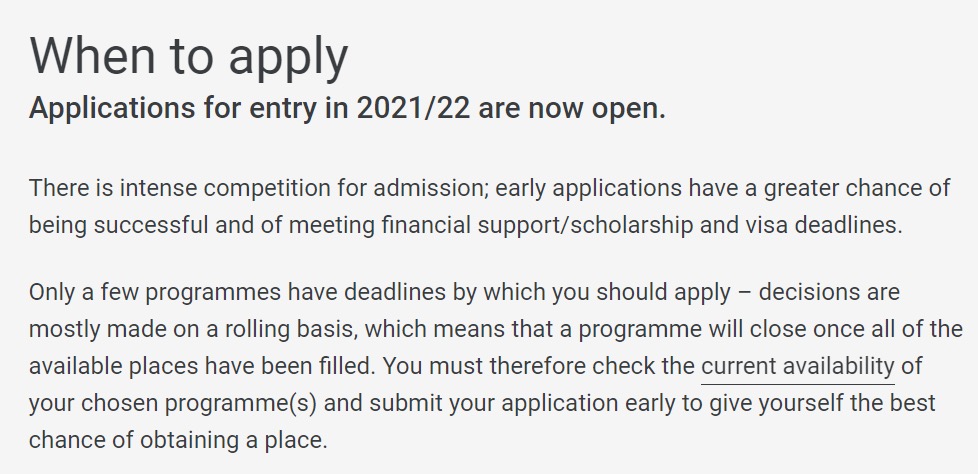
Task: Click the phrase 'rolling basis'
Action: (x=291, y=329)
